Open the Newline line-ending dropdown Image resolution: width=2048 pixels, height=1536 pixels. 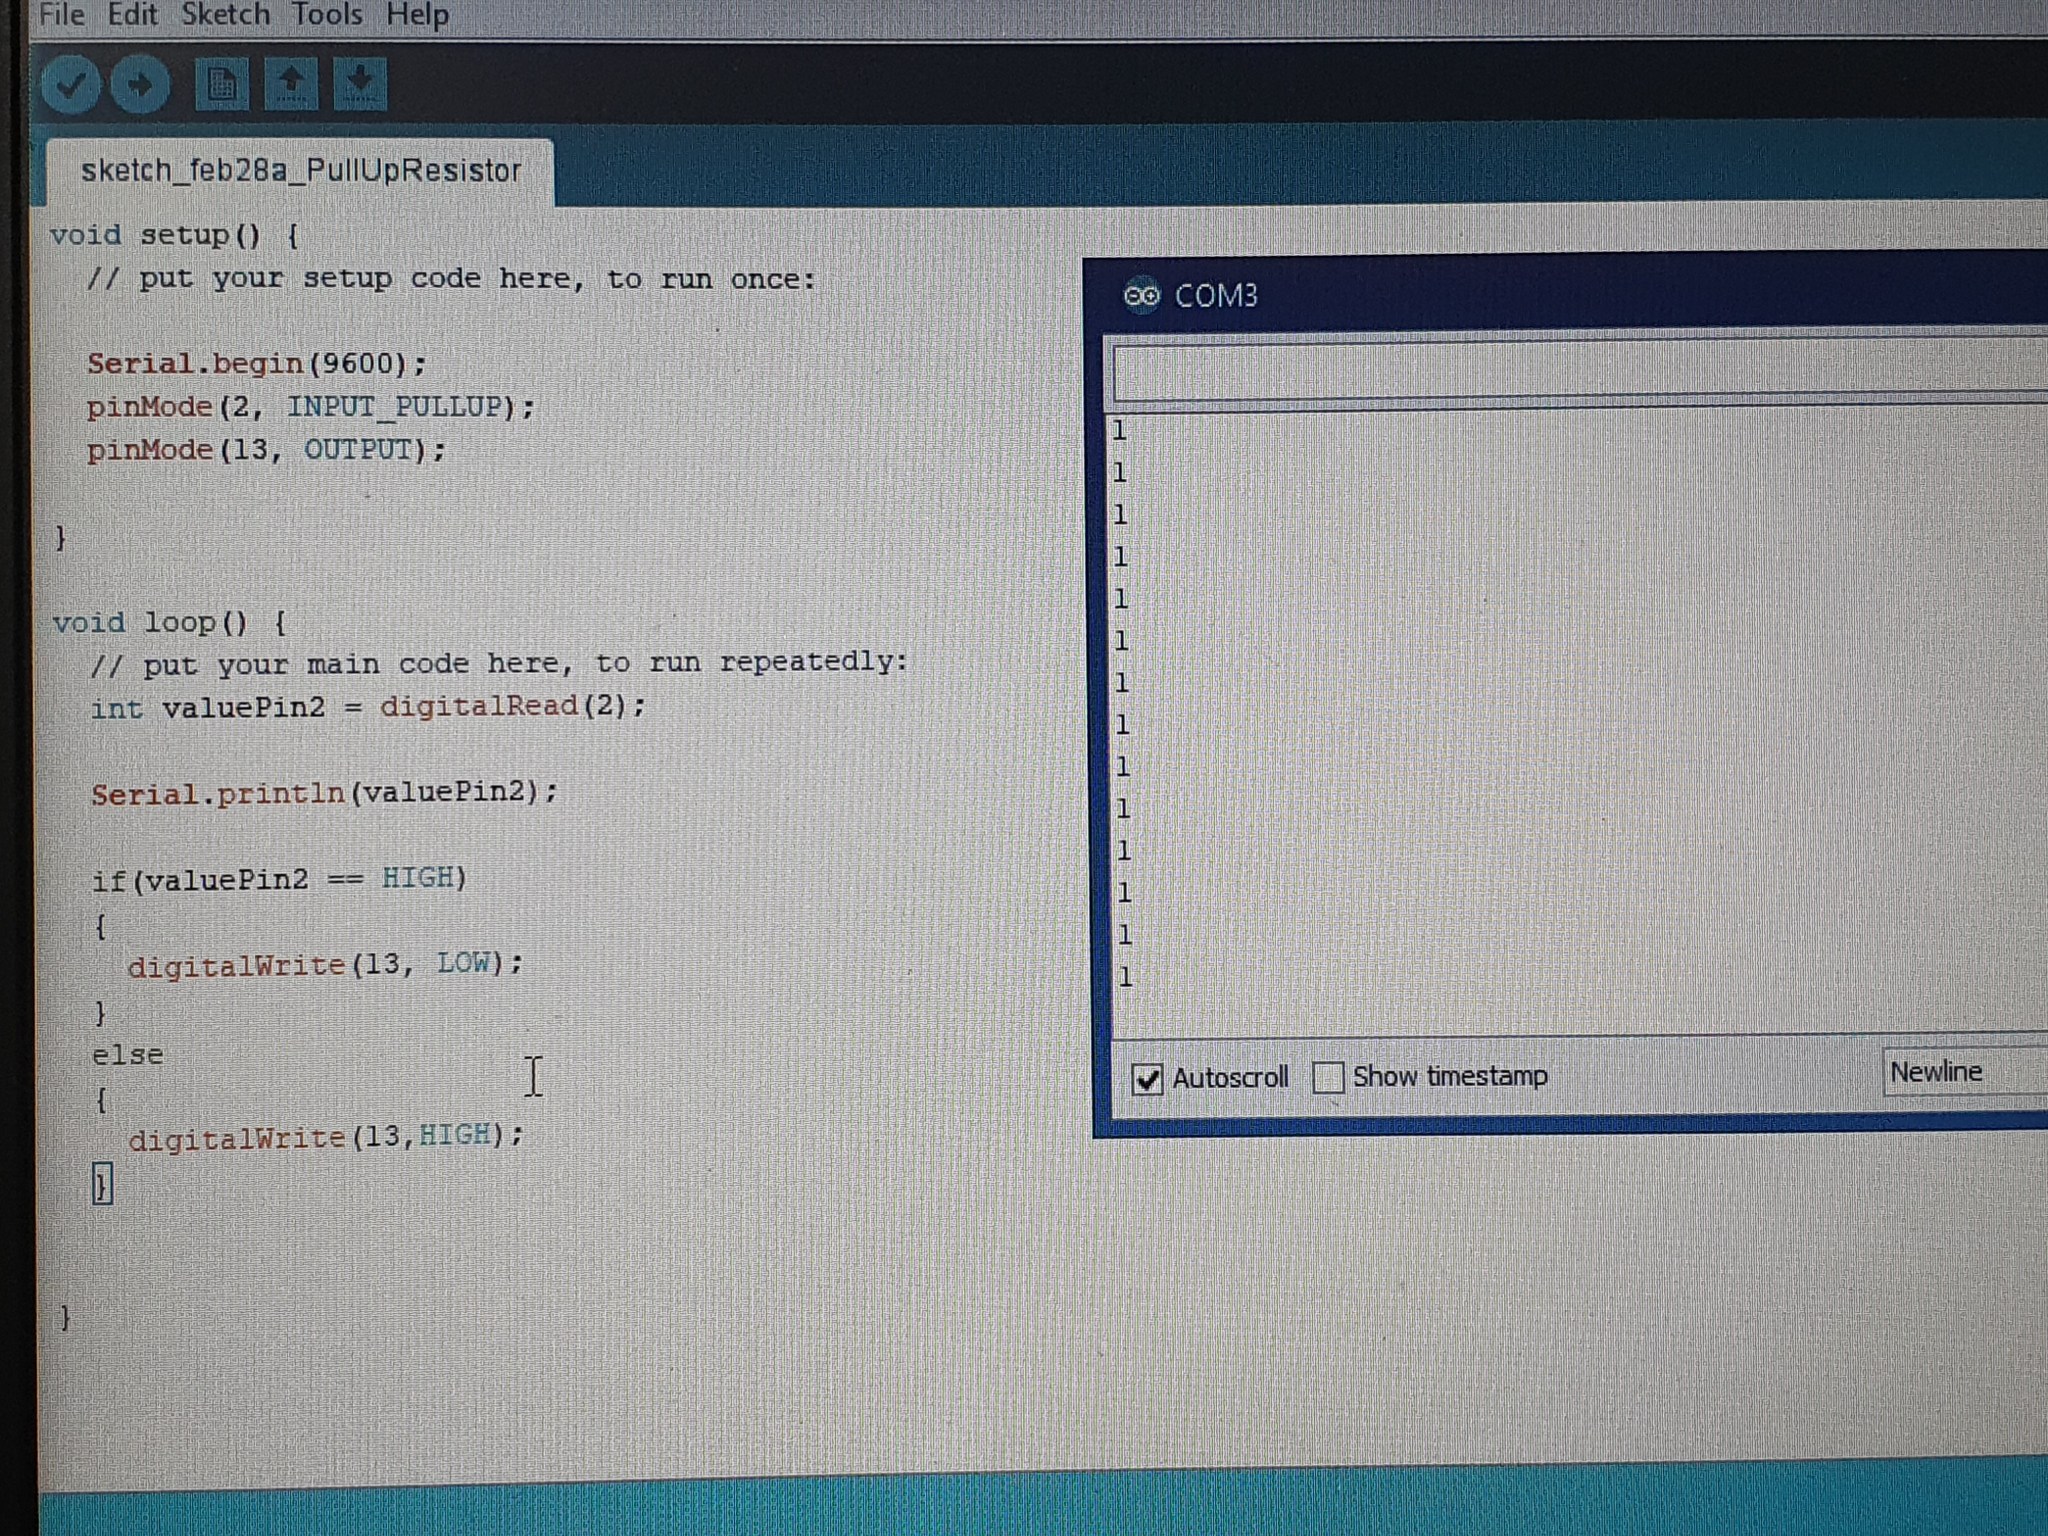[x=1938, y=1070]
